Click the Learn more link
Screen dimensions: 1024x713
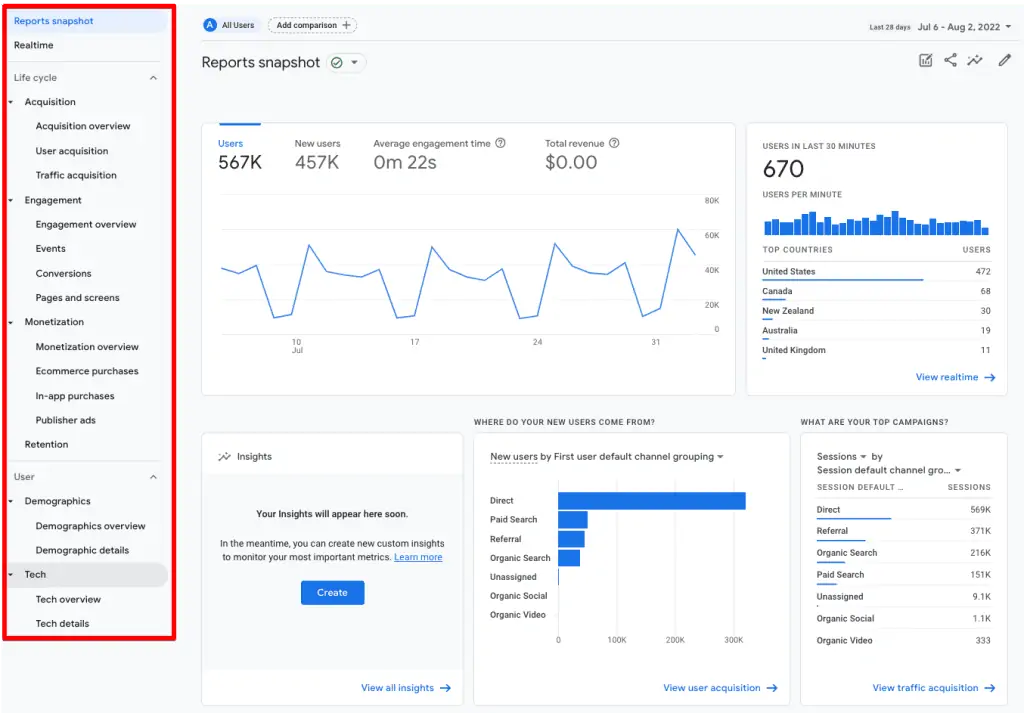[418, 557]
